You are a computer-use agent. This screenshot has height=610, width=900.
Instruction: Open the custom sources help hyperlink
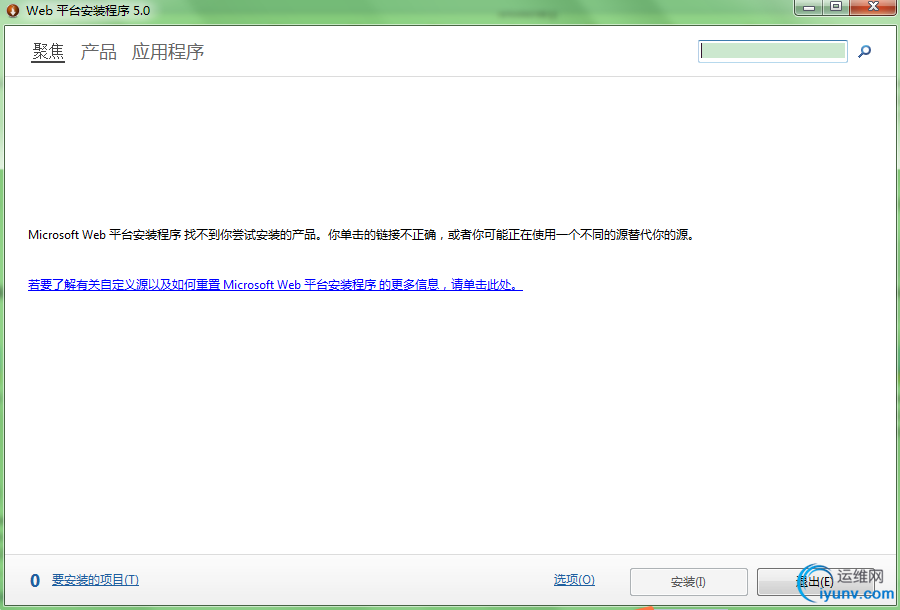272,284
